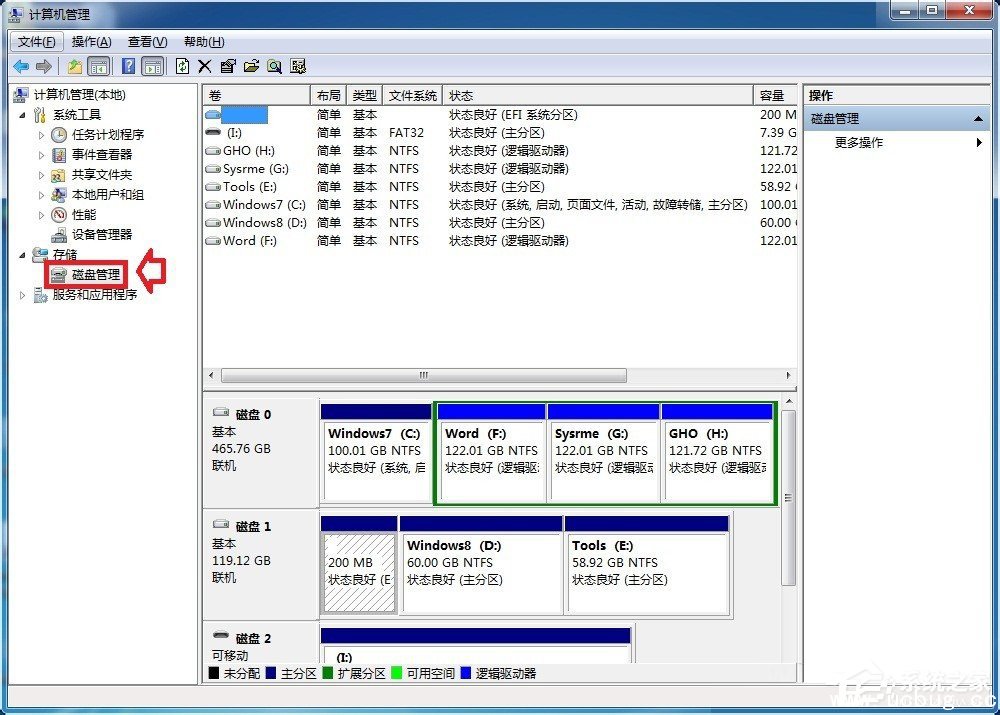Open the 操作(A) menu
The image size is (1000, 715).
(90, 41)
